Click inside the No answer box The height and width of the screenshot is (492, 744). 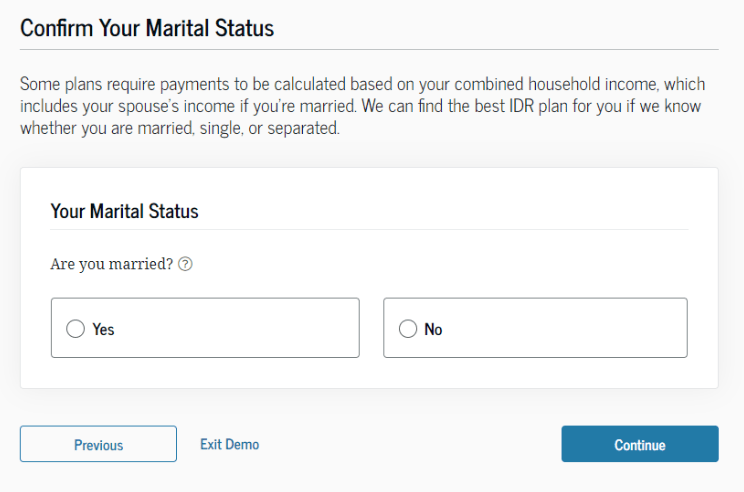point(560,328)
